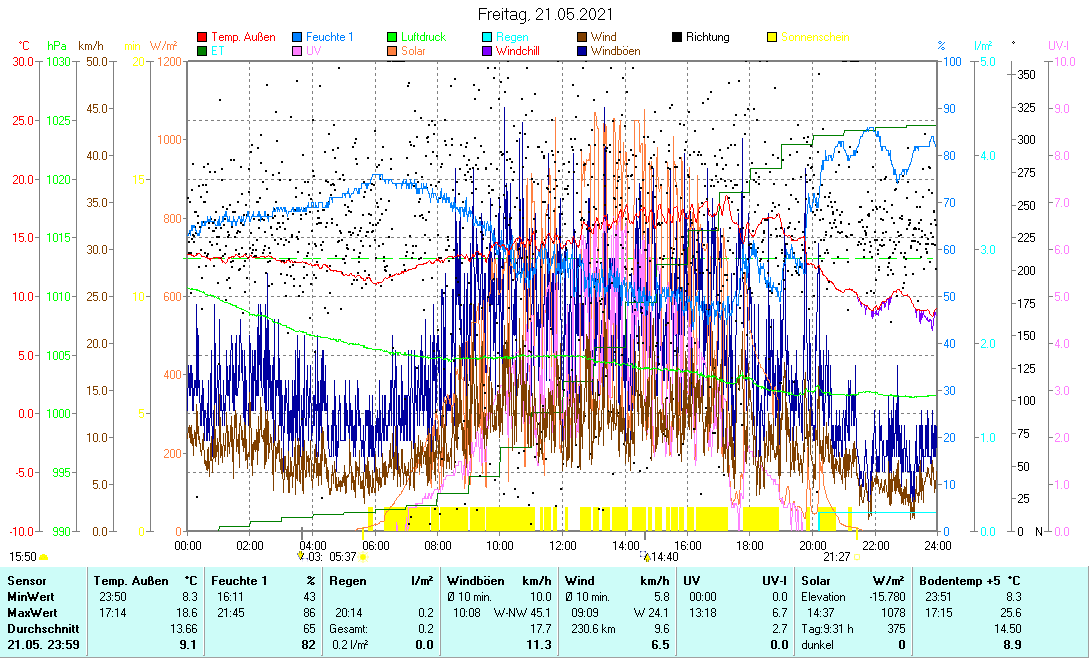Click the MaxWert row label
Image resolution: width=1089 pixels, height=658 pixels.
[31, 612]
